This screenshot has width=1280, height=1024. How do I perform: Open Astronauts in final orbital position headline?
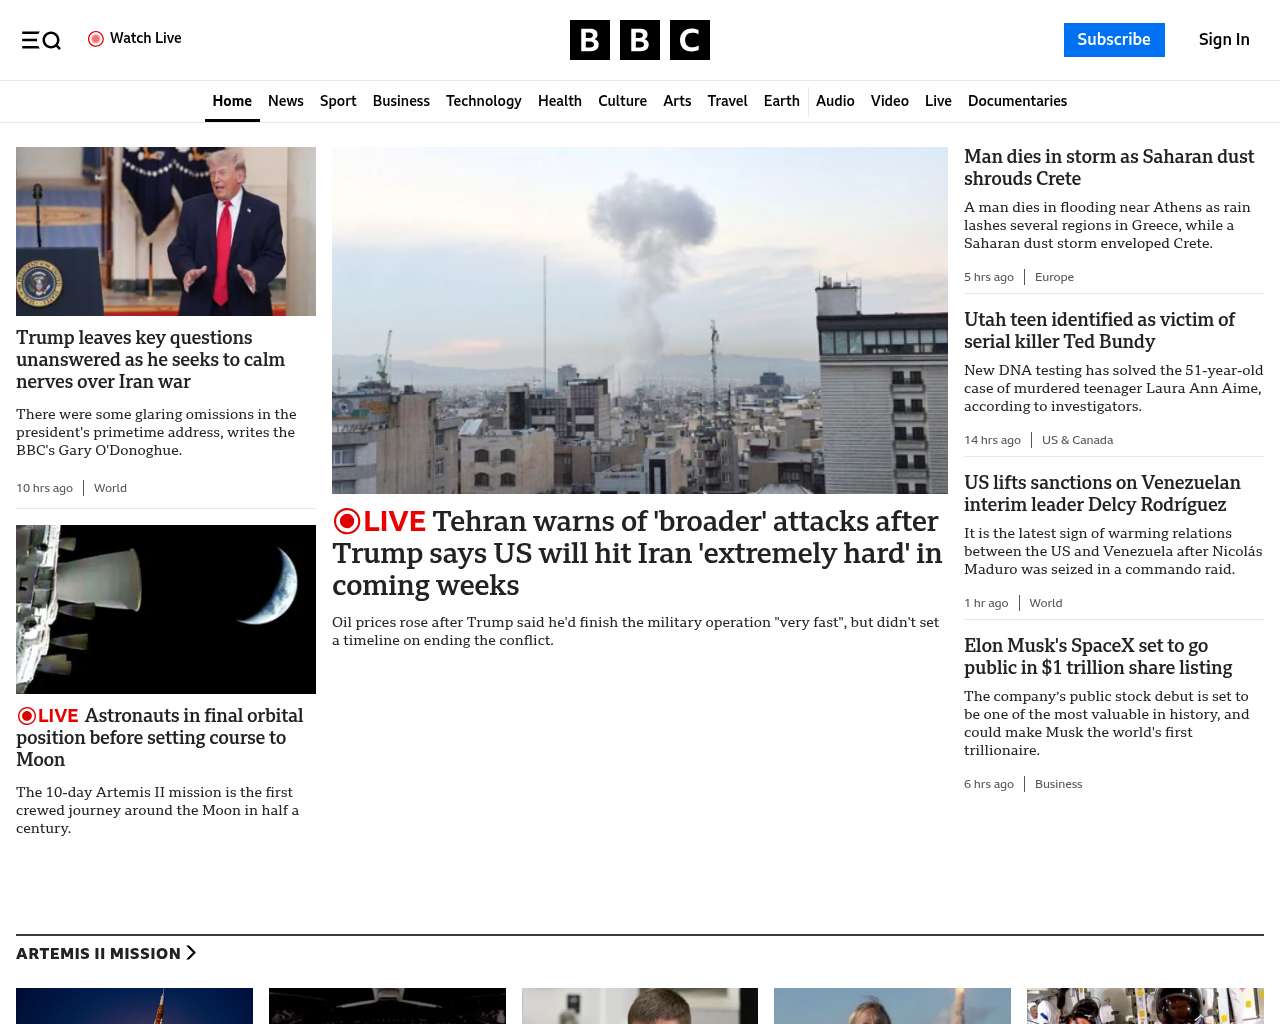click(160, 737)
